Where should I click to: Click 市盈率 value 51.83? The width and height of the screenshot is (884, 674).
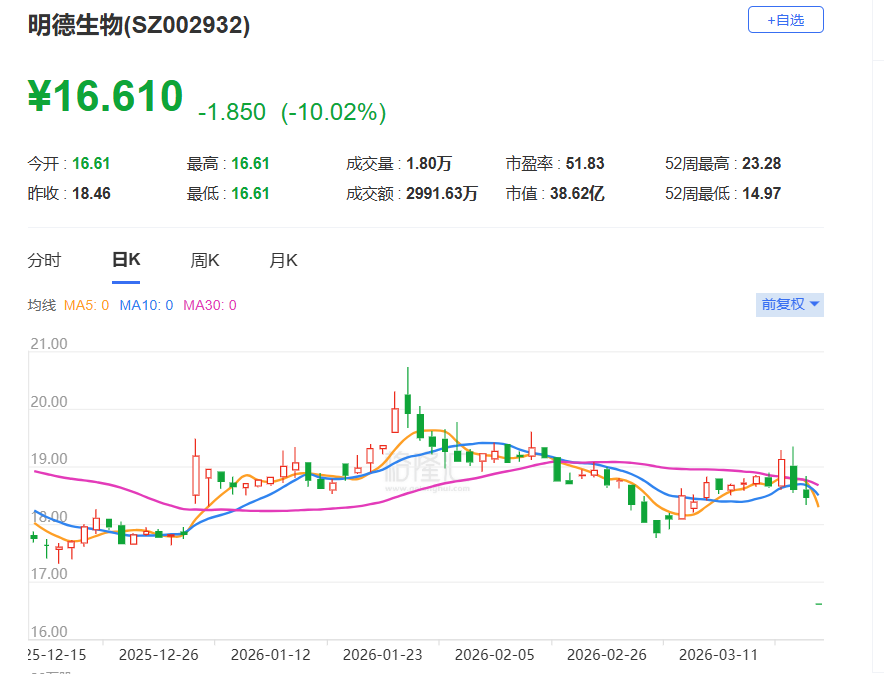click(585, 164)
